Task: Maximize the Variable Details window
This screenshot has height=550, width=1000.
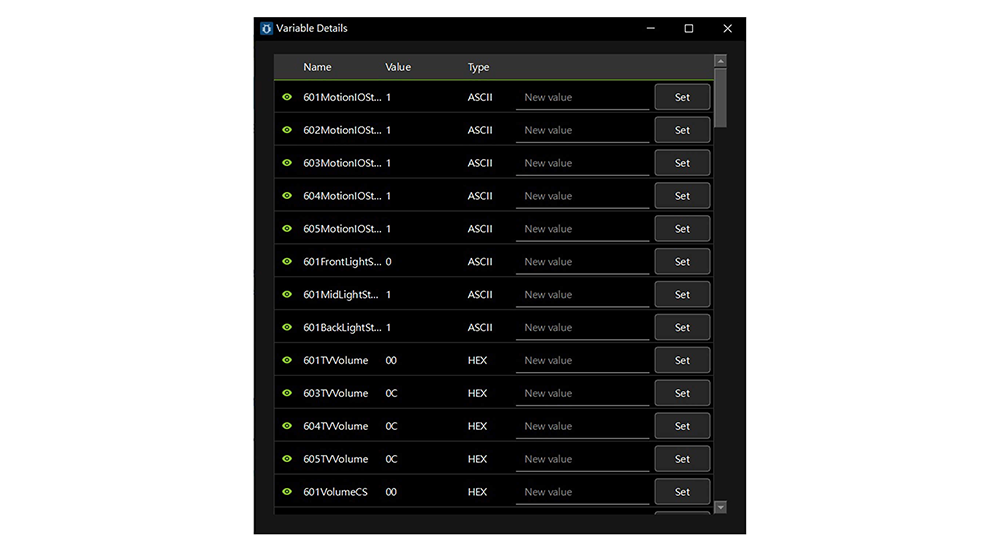Action: (x=689, y=28)
